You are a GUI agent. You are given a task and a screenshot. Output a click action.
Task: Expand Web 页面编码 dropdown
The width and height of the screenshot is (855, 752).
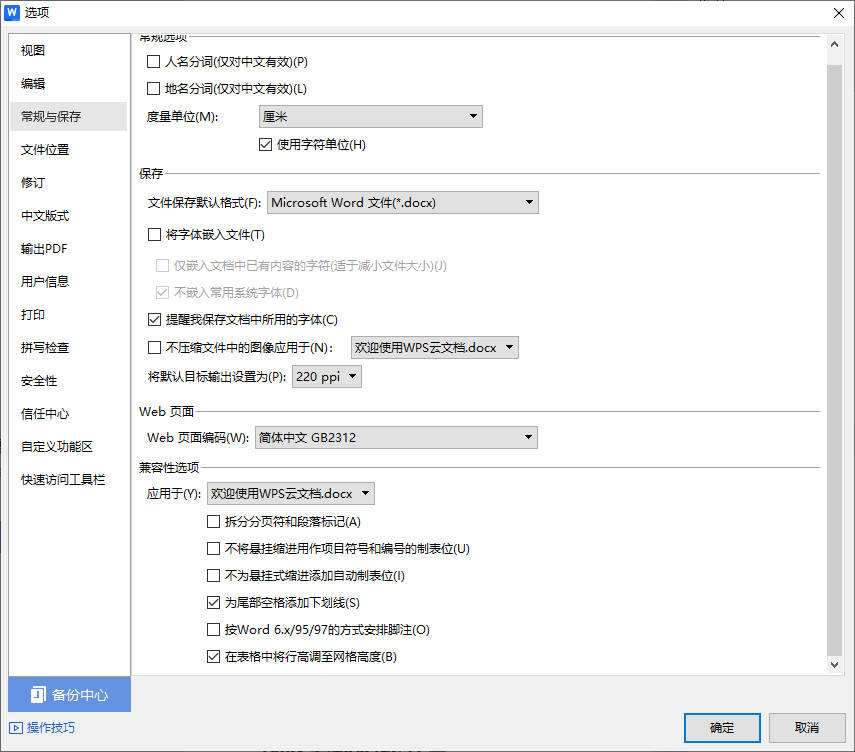(395, 438)
